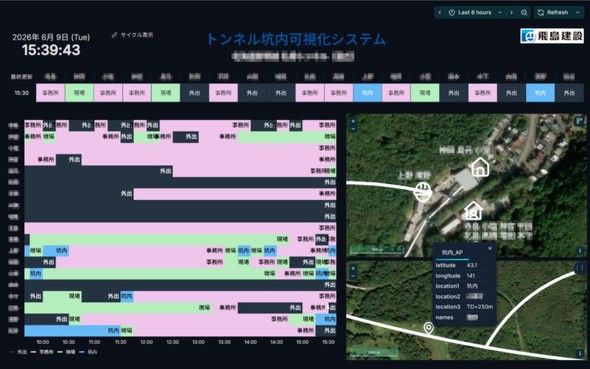590x369 pixels.
Task: Click the Refresh dashboard button
Action: [x=553, y=12]
